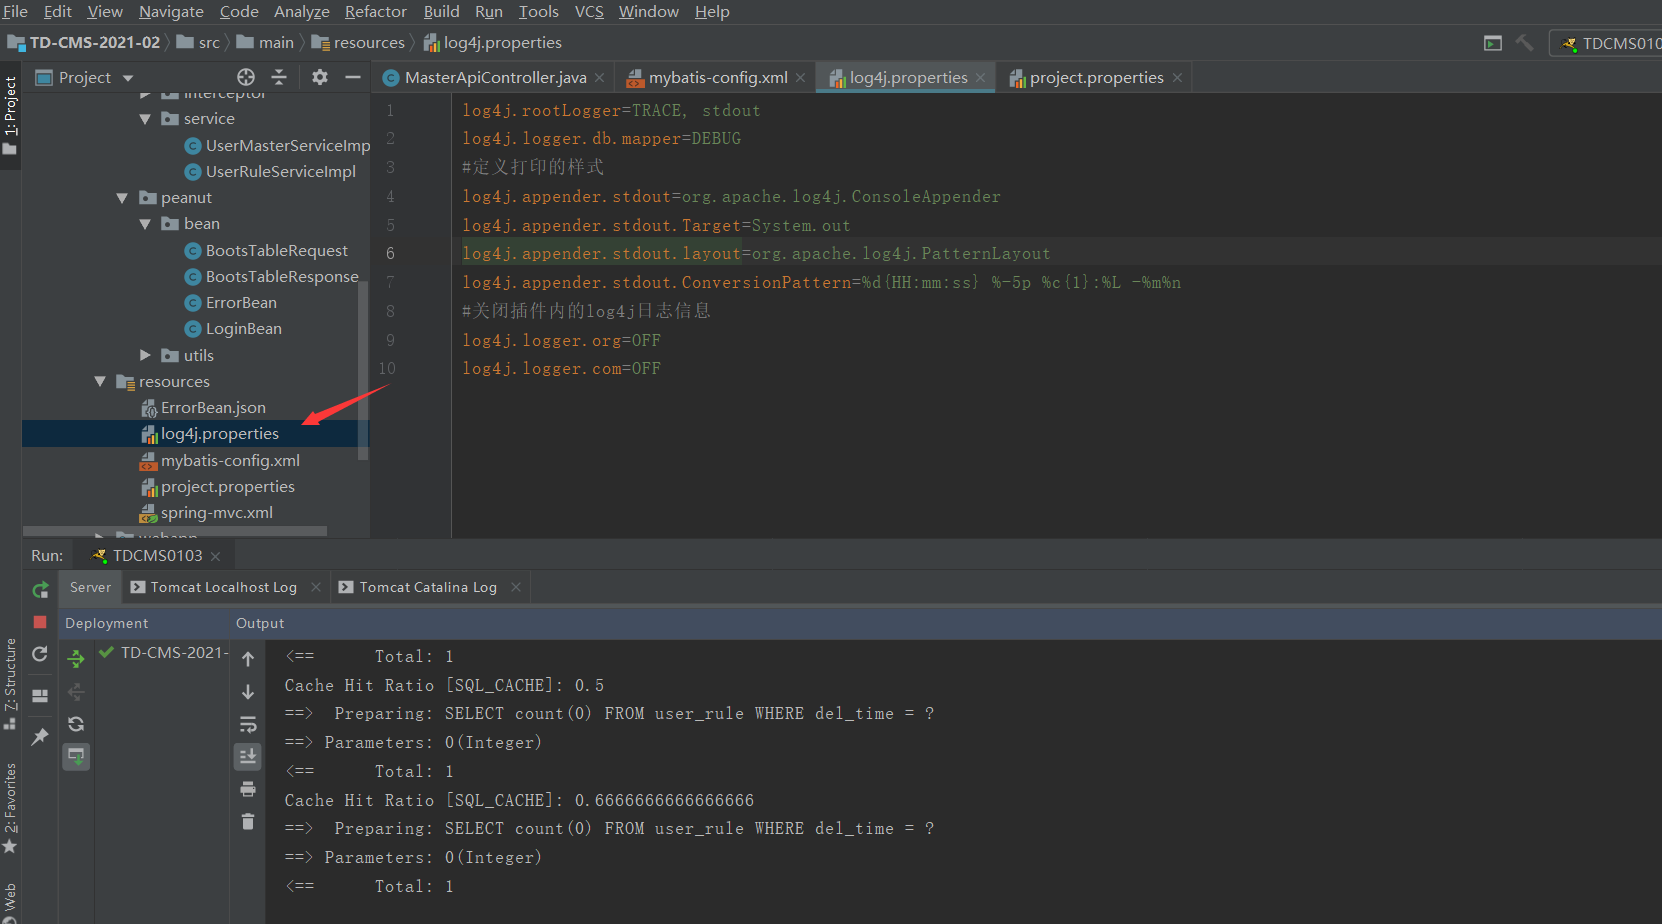Screen dimensions: 1662x924
Task: Click resources in the breadcrumb path
Action: pyautogui.click(x=369, y=42)
